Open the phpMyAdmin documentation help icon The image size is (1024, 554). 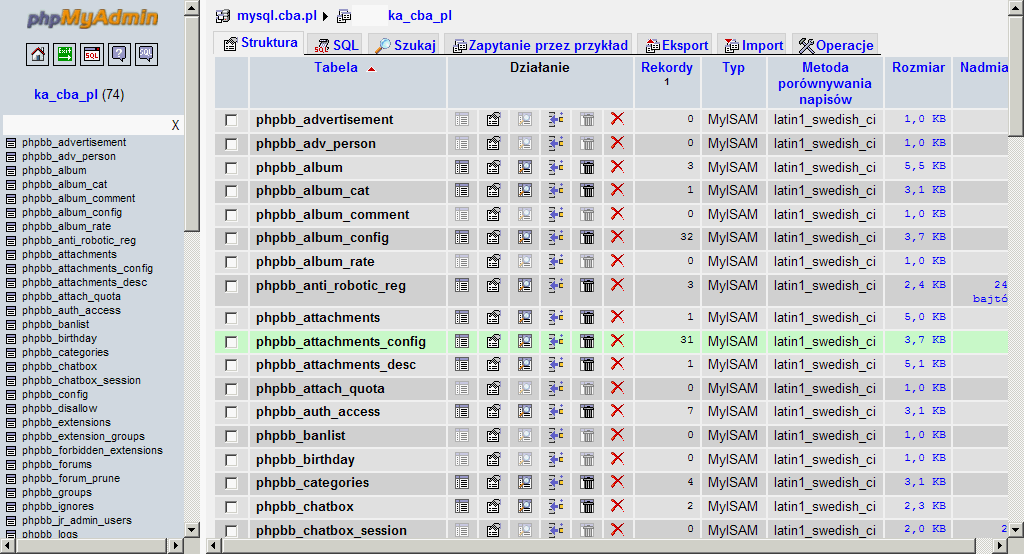(119, 54)
